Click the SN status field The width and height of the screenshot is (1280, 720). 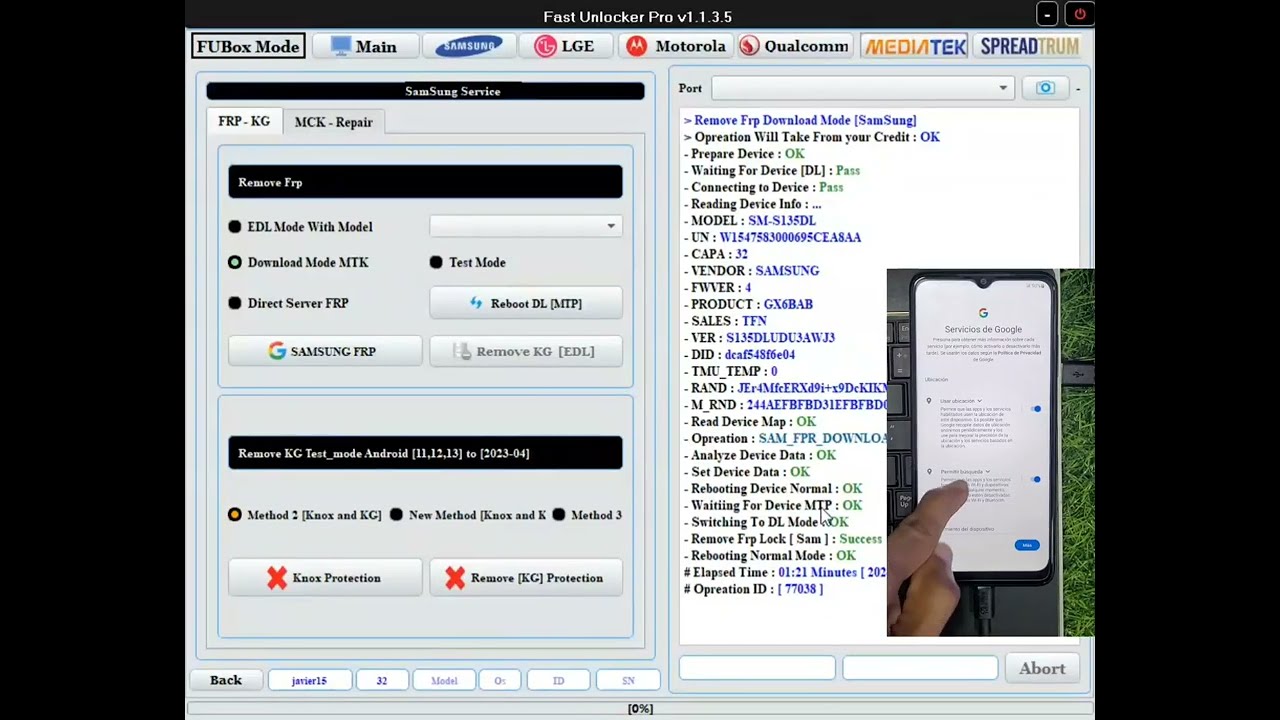pyautogui.click(x=628, y=680)
